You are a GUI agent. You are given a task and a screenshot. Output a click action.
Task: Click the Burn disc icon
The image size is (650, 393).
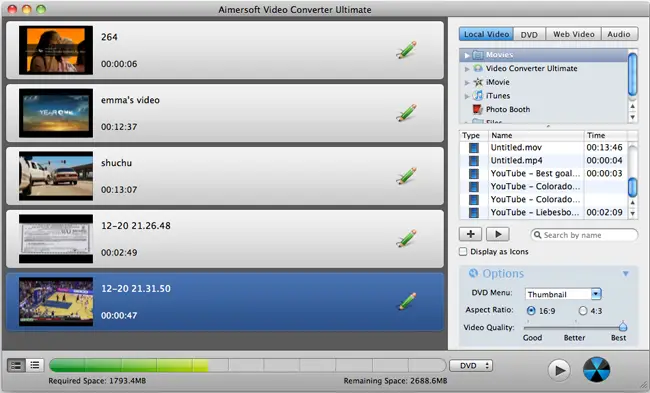[597, 369]
